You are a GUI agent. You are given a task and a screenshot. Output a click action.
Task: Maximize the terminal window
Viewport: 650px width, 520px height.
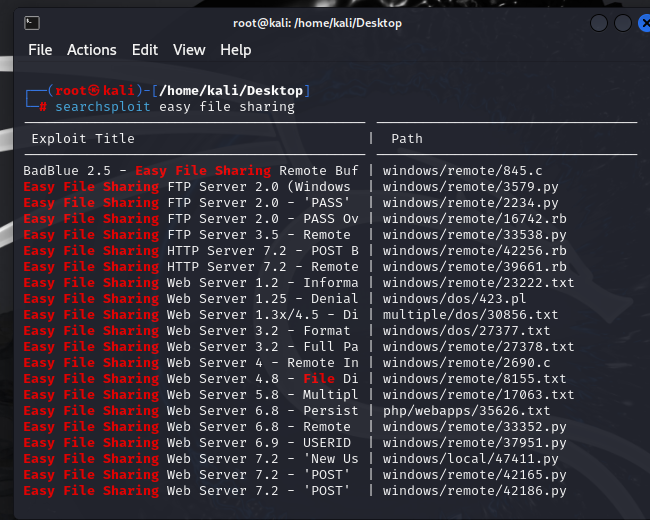click(x=622, y=22)
